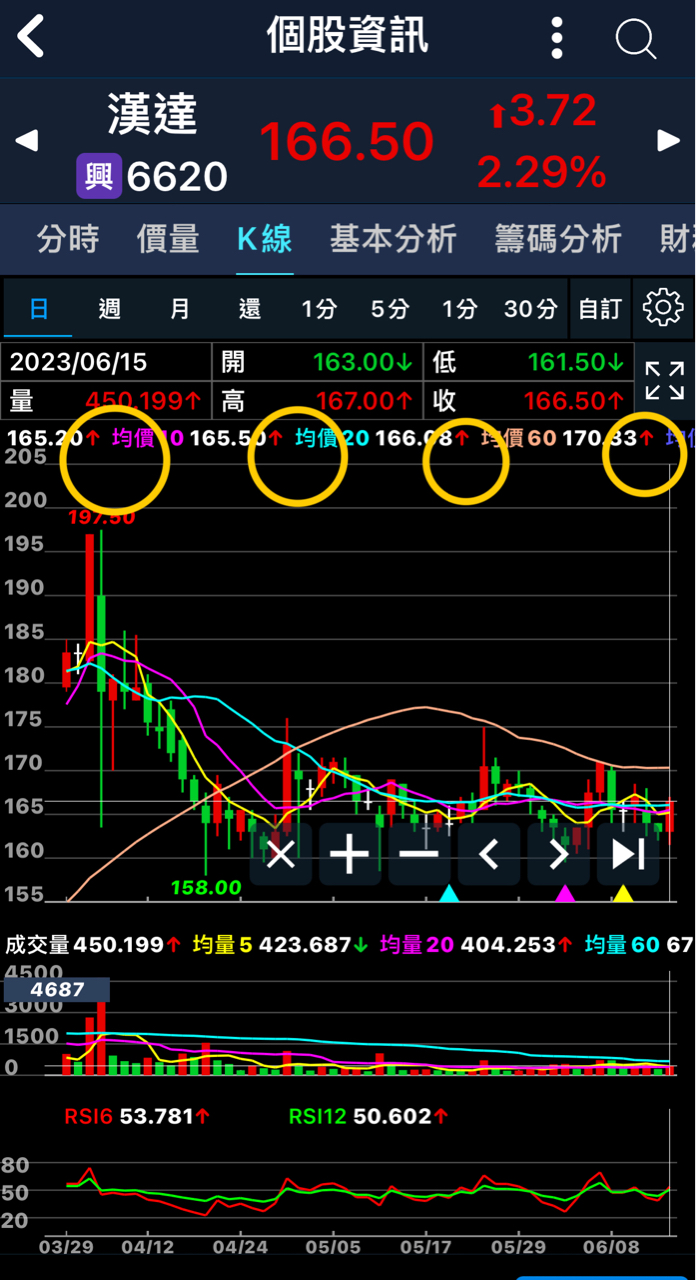Screen dimensions: 696x1280
Task: Tap the 均價60 moving average label
Action: (x=519, y=437)
